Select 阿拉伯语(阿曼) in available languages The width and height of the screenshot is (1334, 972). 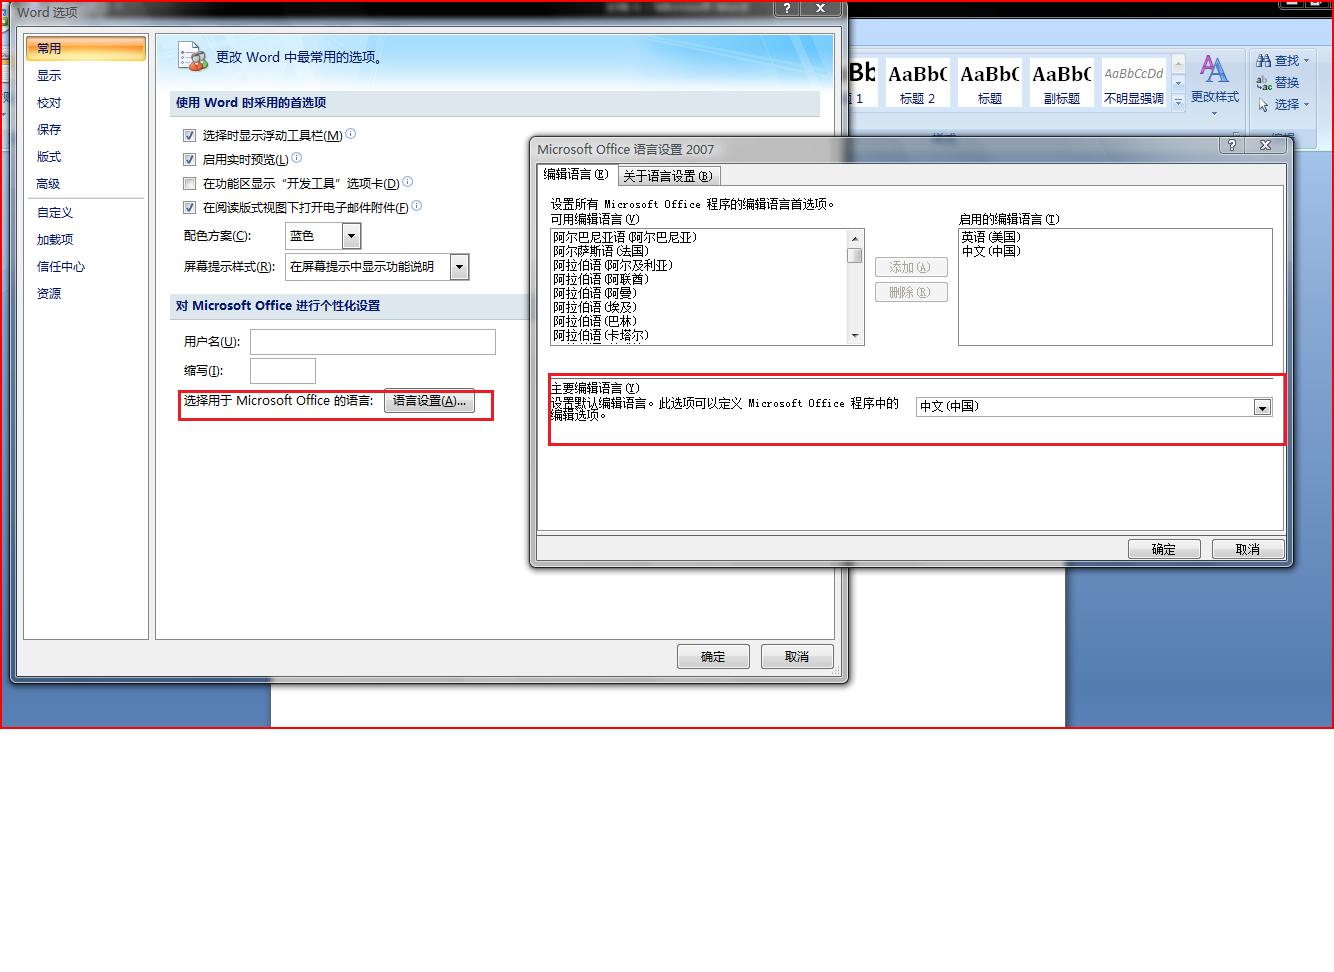tap(595, 293)
